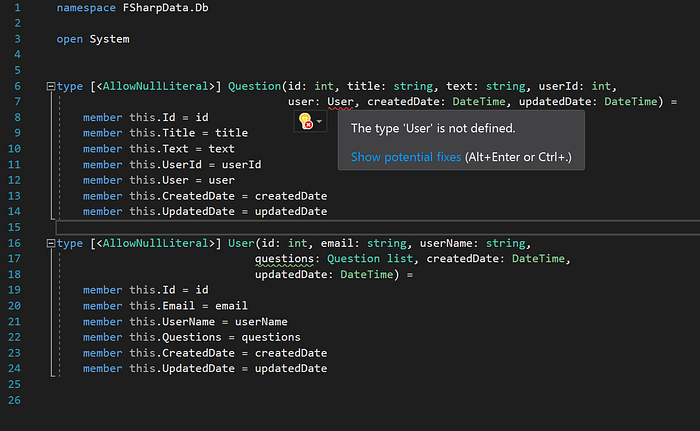Click the namespace keyword on line 1
This screenshot has width=700, height=431.
click(86, 8)
